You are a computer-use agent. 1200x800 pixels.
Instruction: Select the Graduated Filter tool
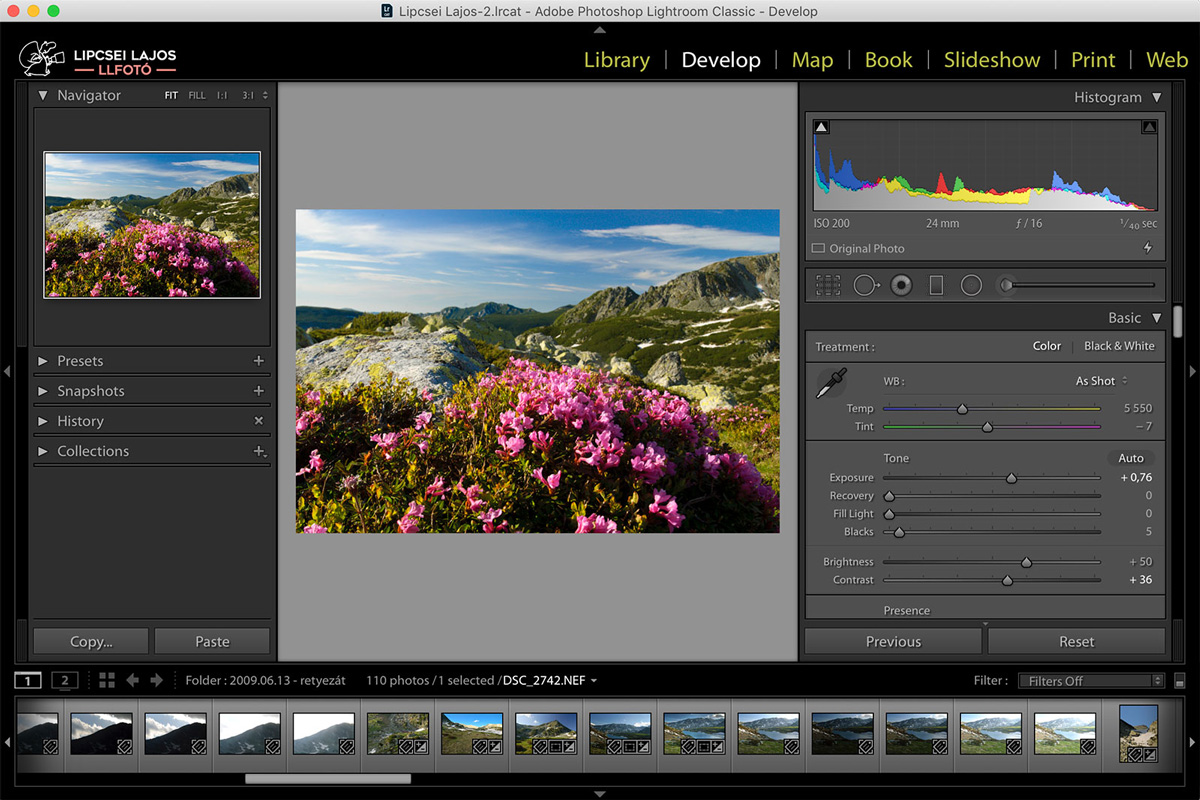tap(935, 285)
